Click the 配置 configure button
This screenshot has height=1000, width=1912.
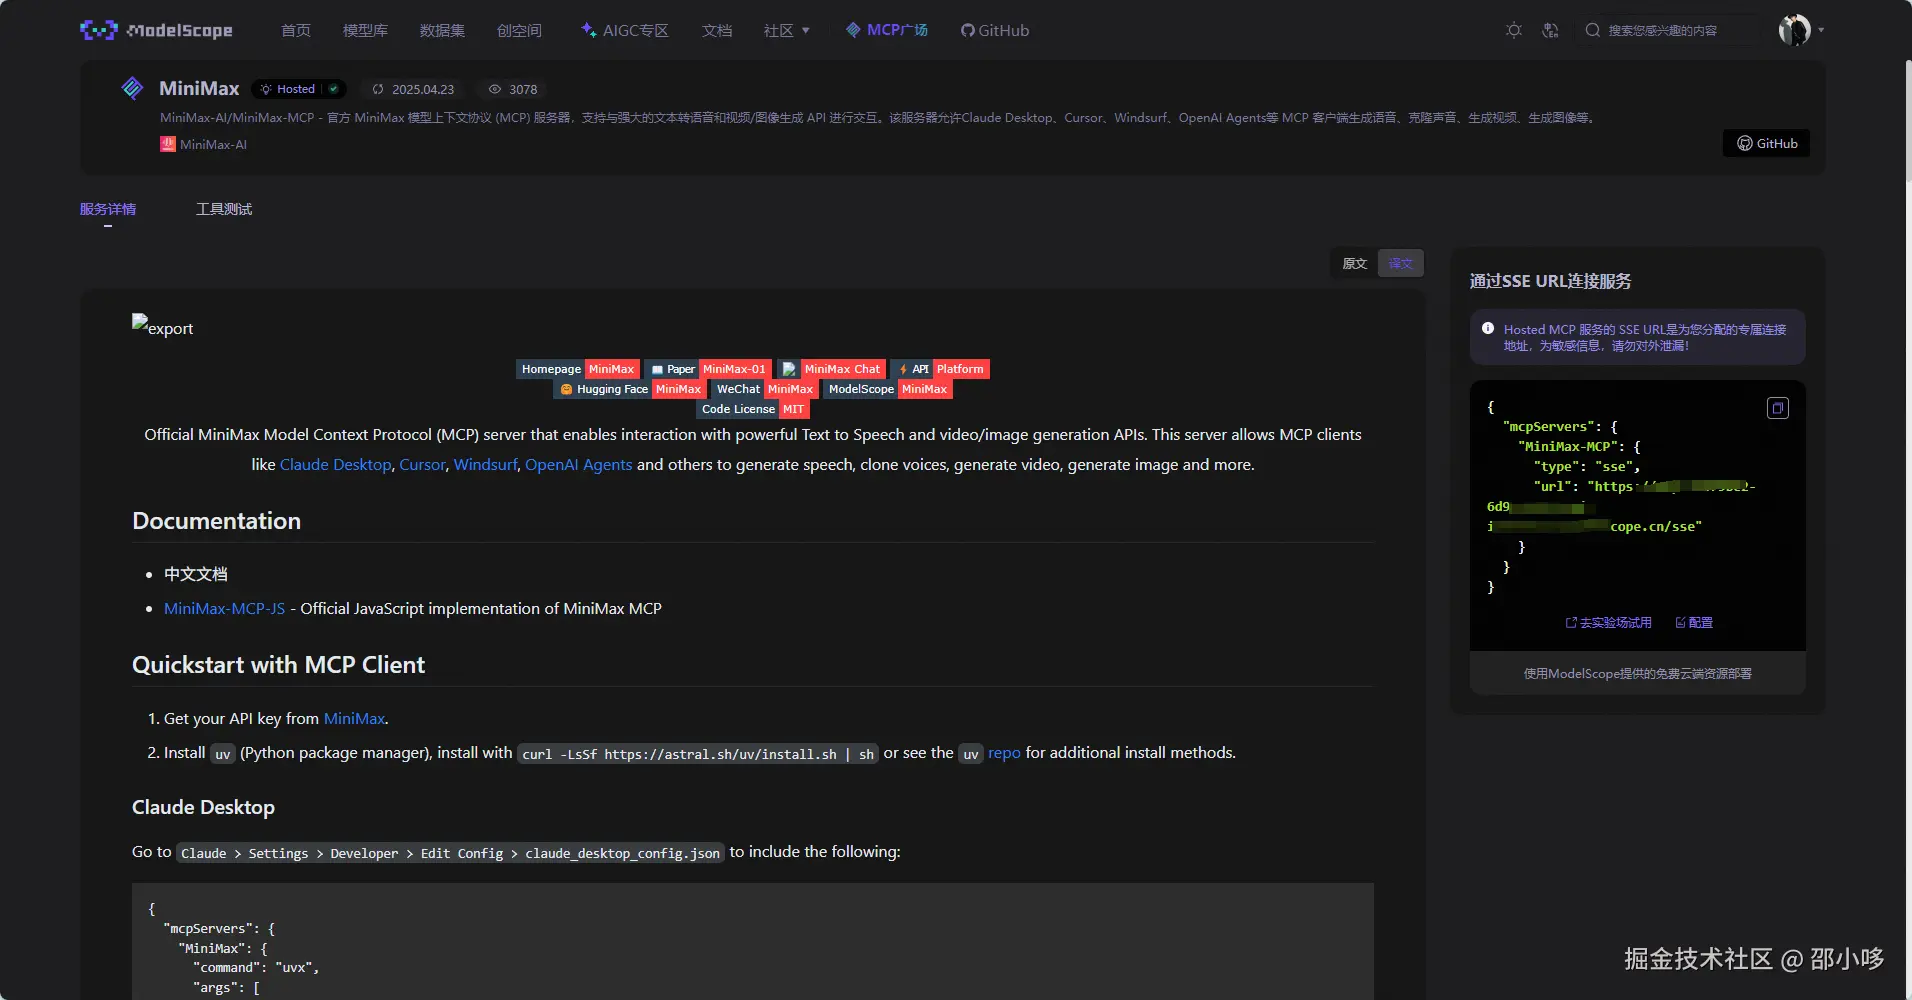point(1694,622)
